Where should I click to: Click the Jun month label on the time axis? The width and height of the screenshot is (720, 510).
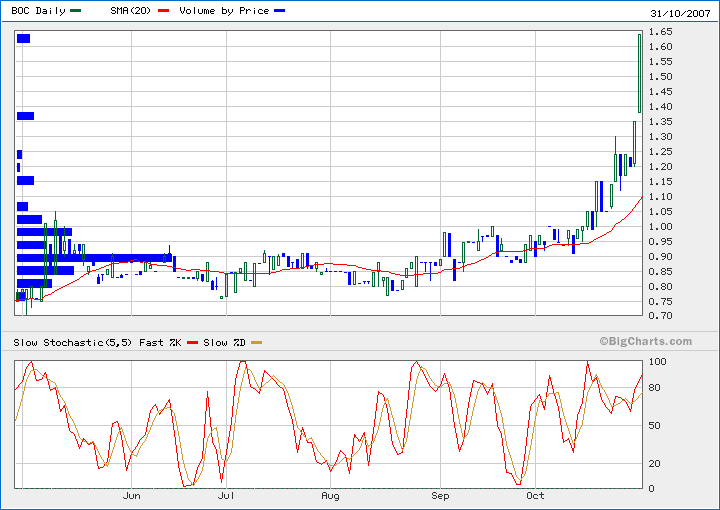pos(131,495)
